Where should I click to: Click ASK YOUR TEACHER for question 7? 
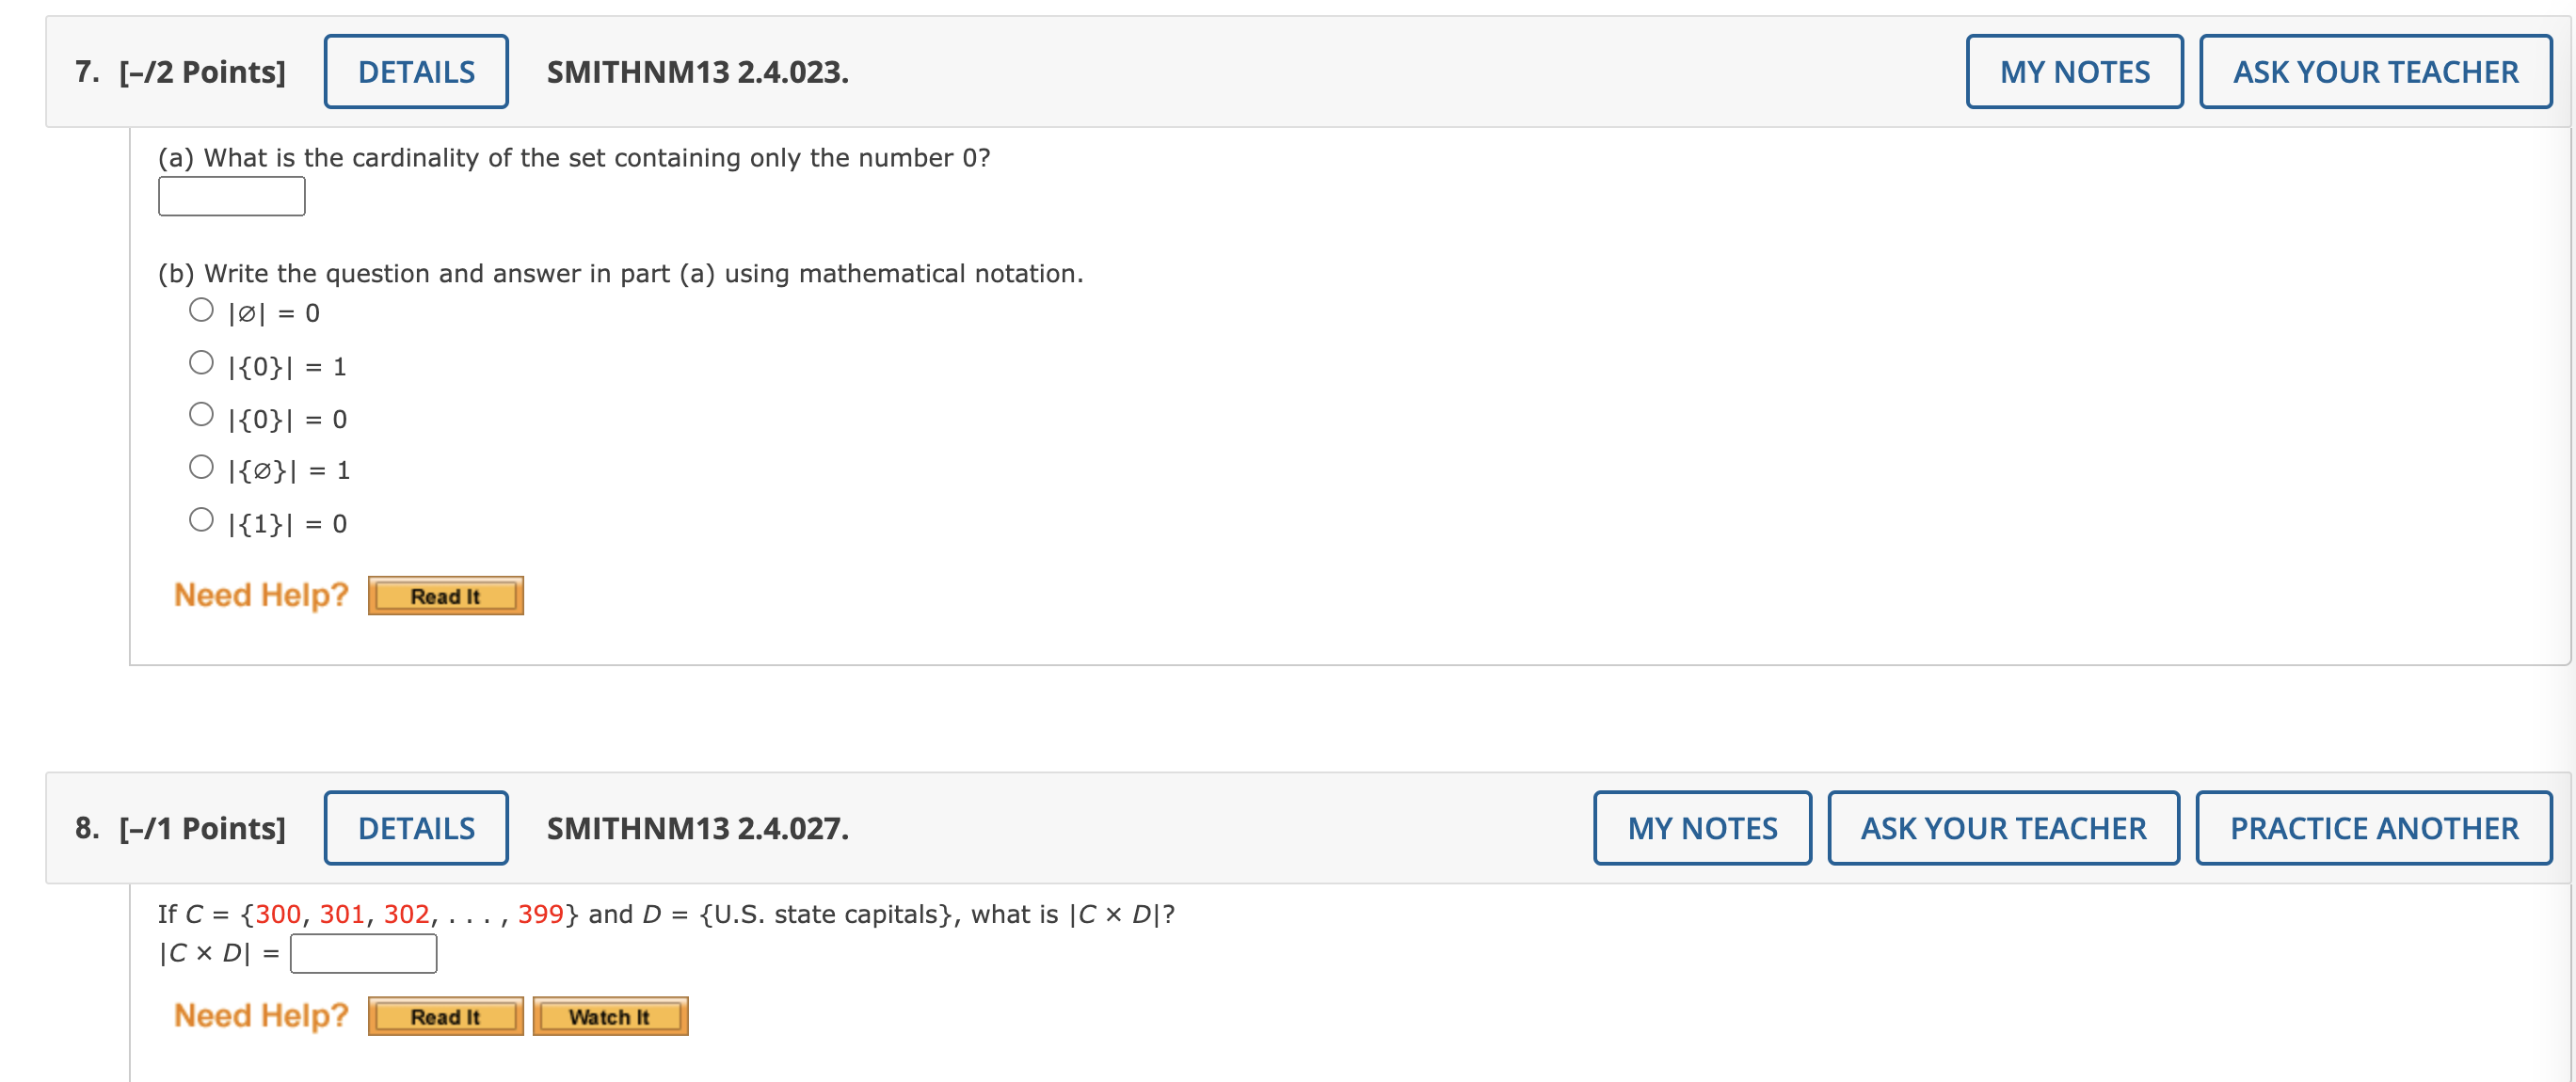coord(2374,71)
